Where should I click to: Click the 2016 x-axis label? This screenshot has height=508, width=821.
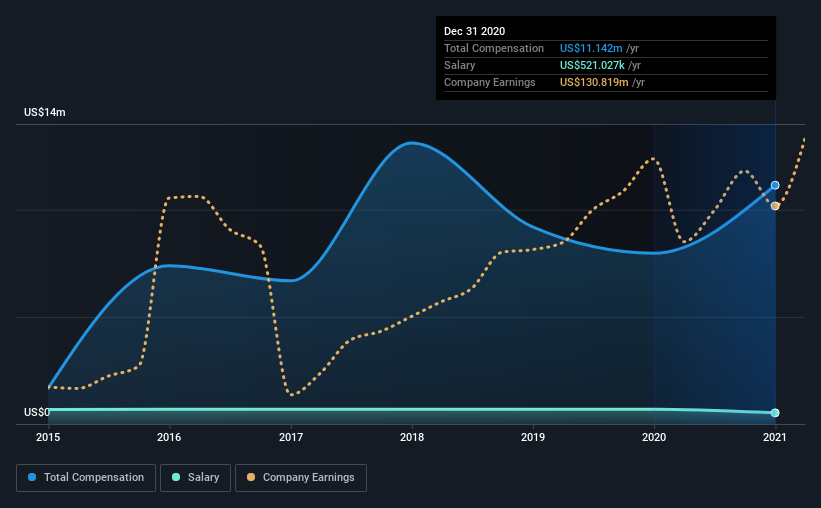169,437
